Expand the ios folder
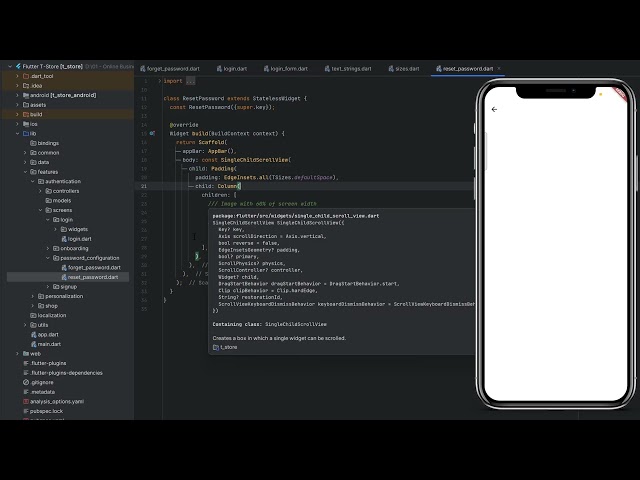The width and height of the screenshot is (640, 480). (17, 124)
